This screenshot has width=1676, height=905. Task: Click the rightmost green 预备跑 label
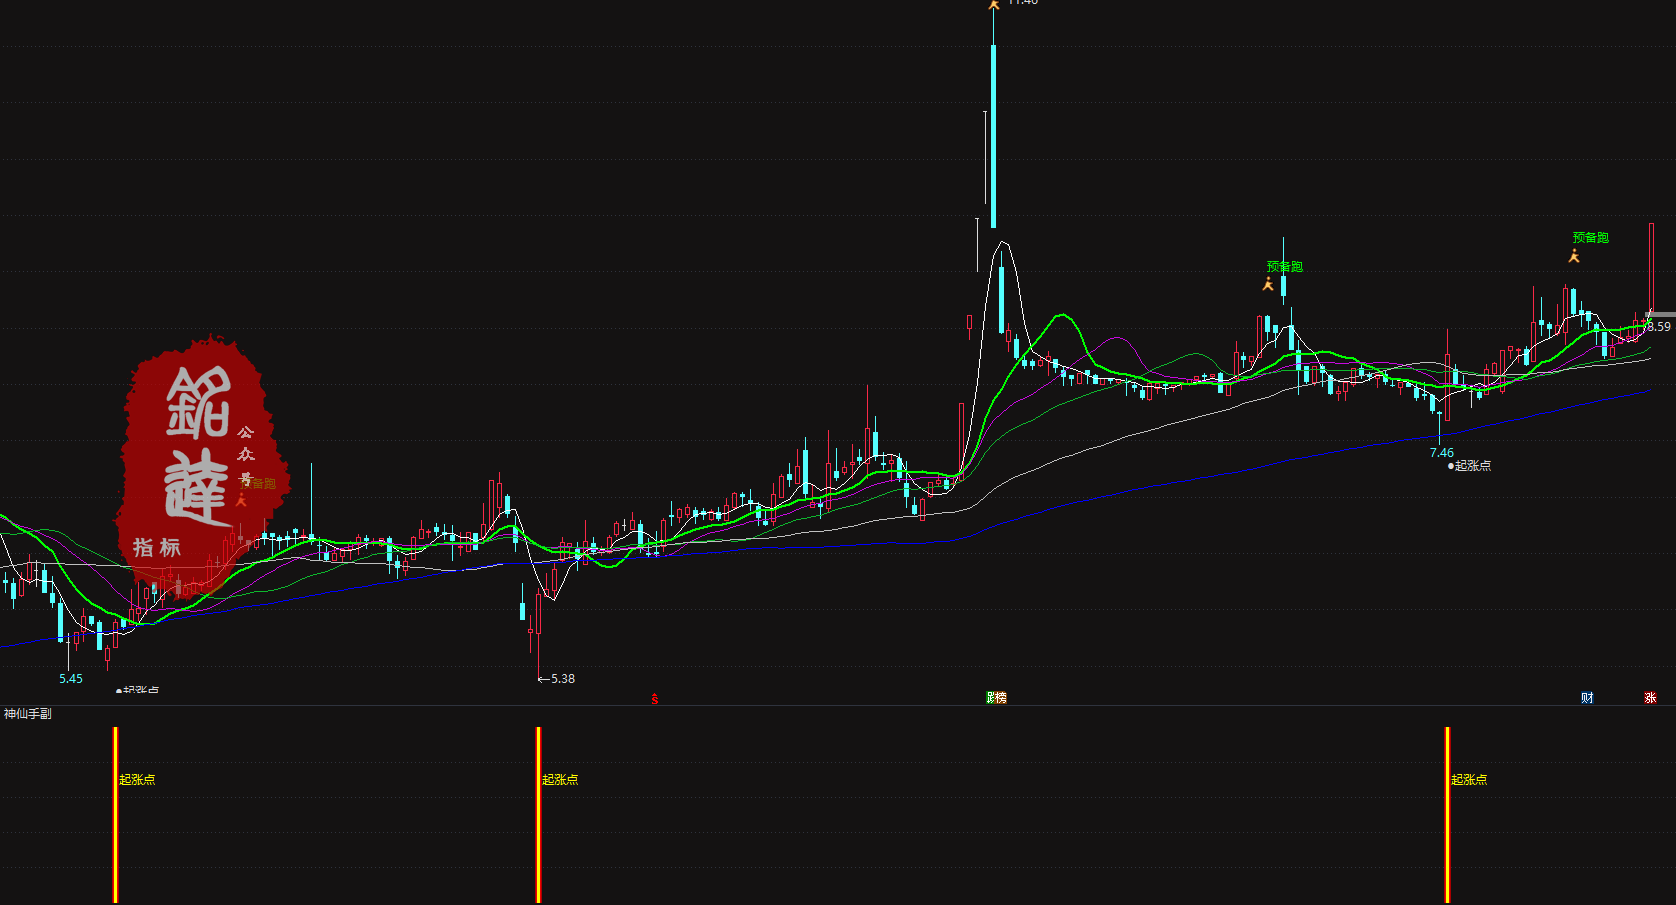coord(1590,238)
